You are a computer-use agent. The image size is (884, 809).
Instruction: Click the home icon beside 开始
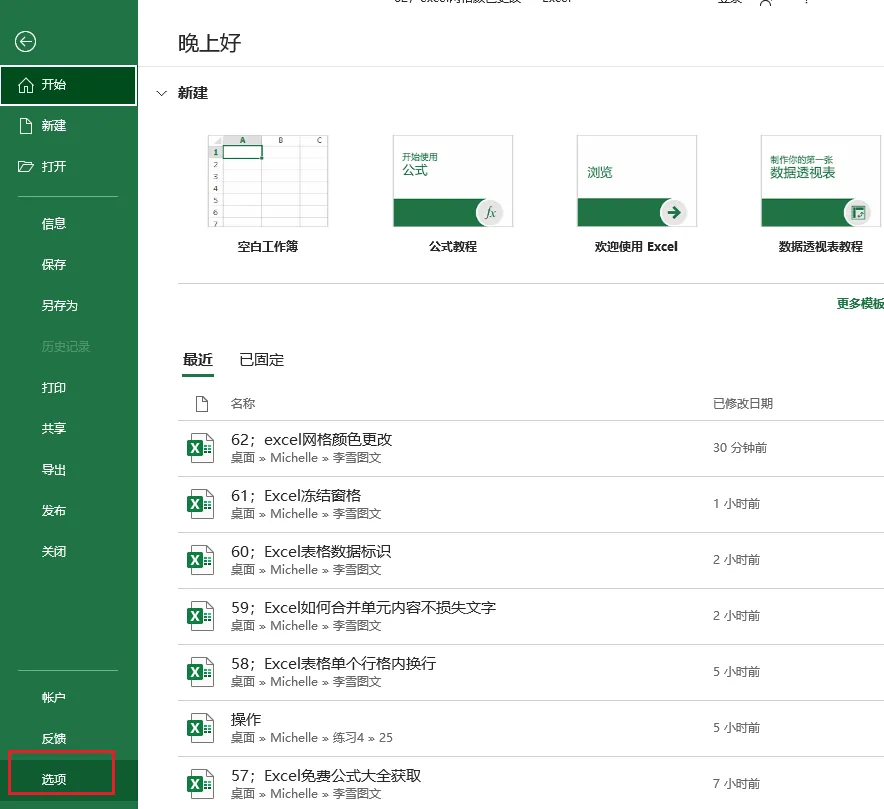pyautogui.click(x=26, y=85)
